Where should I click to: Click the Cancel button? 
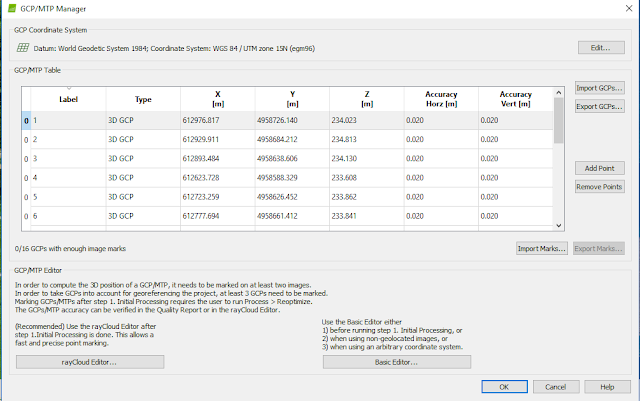(556, 387)
